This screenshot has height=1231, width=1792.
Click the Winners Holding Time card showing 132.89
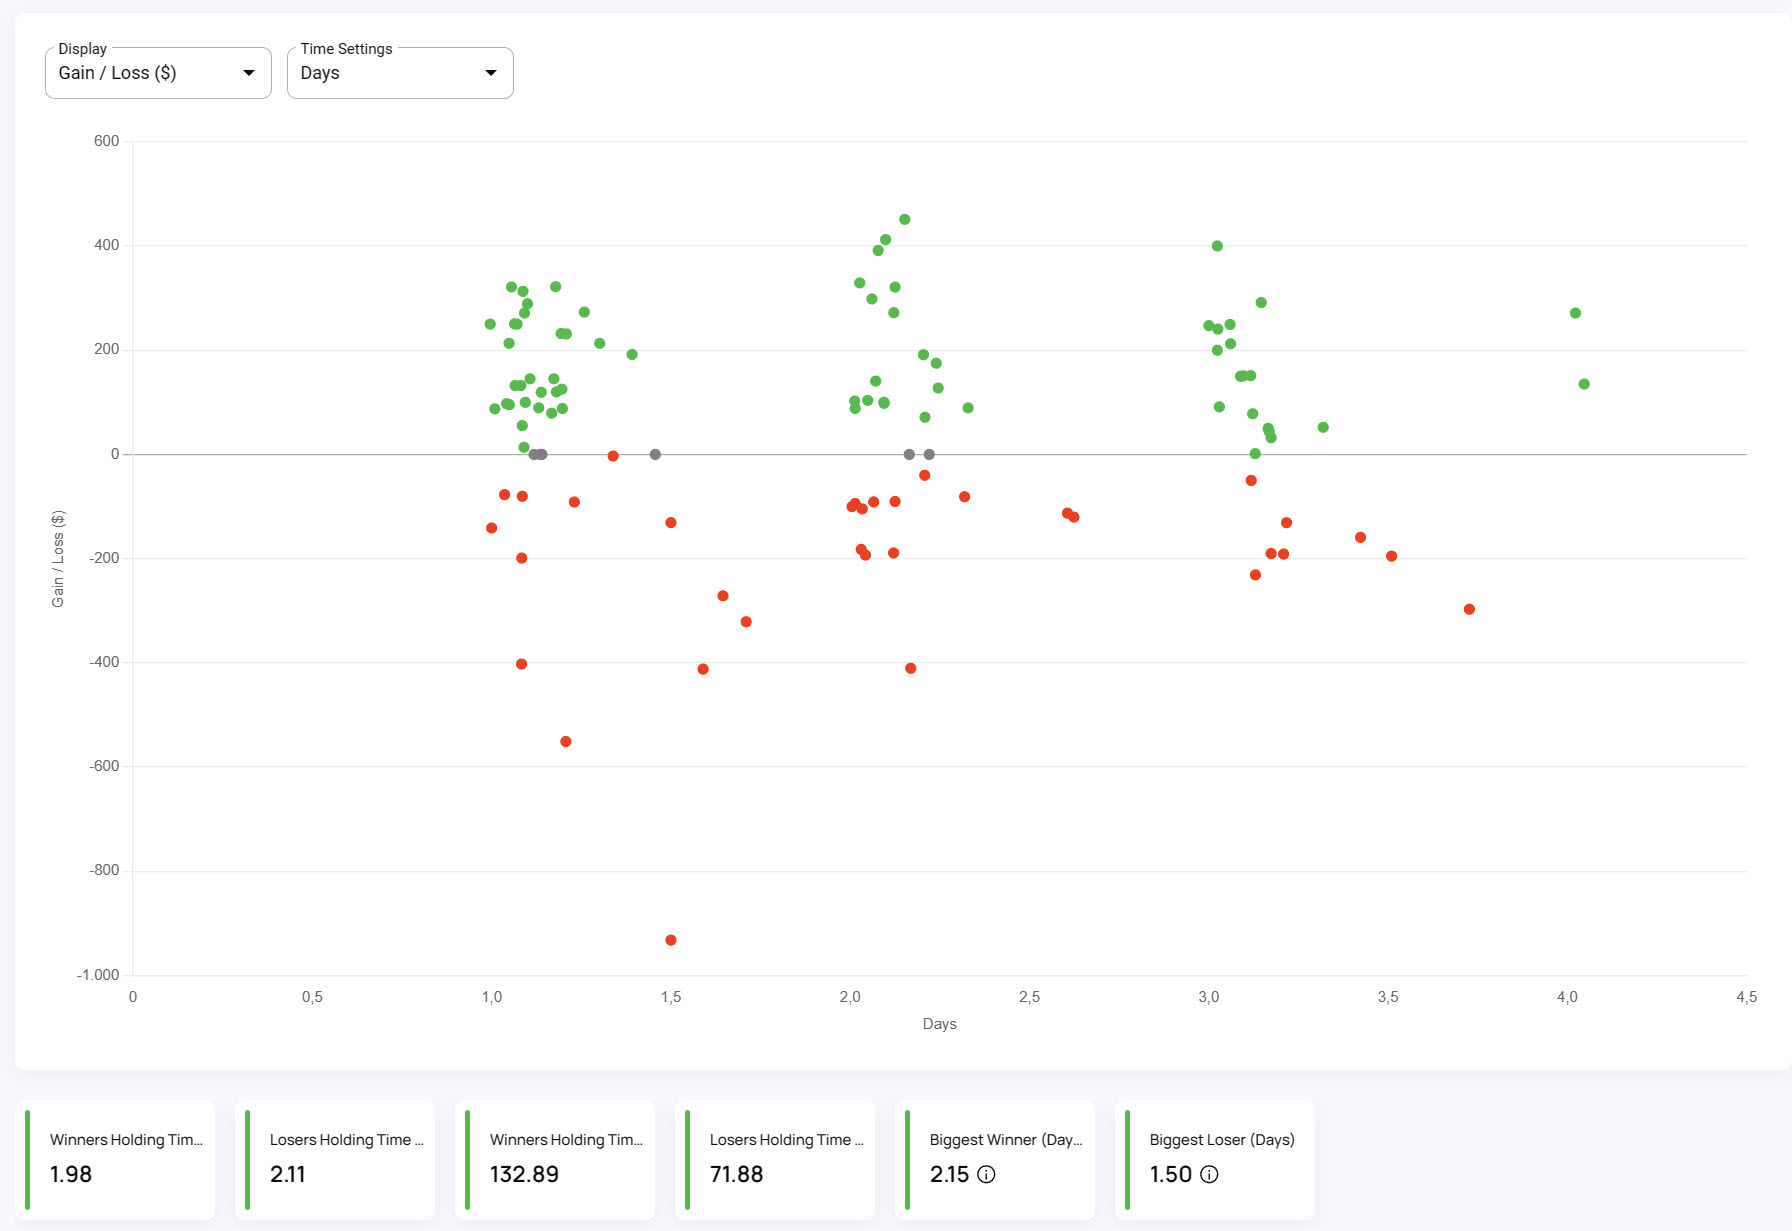tap(555, 1160)
